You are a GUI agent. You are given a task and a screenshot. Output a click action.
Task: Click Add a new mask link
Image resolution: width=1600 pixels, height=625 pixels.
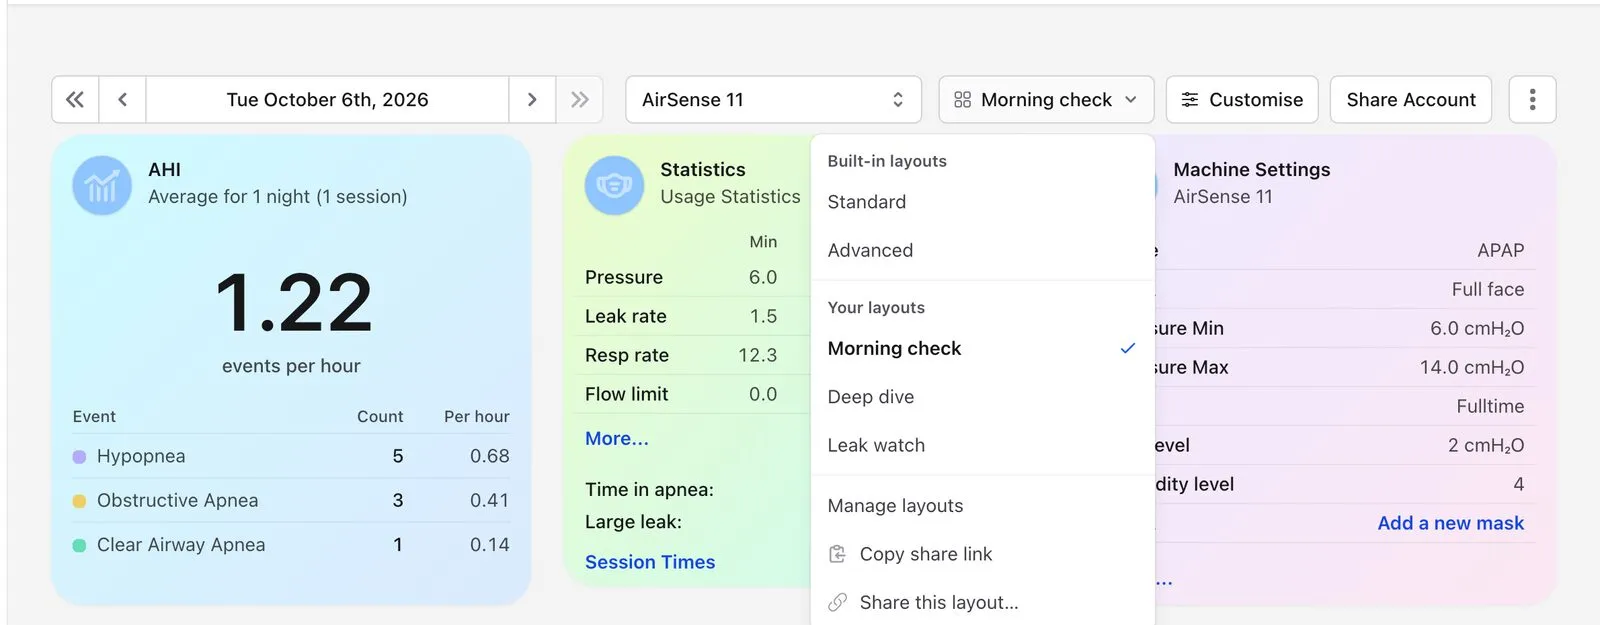click(1451, 523)
